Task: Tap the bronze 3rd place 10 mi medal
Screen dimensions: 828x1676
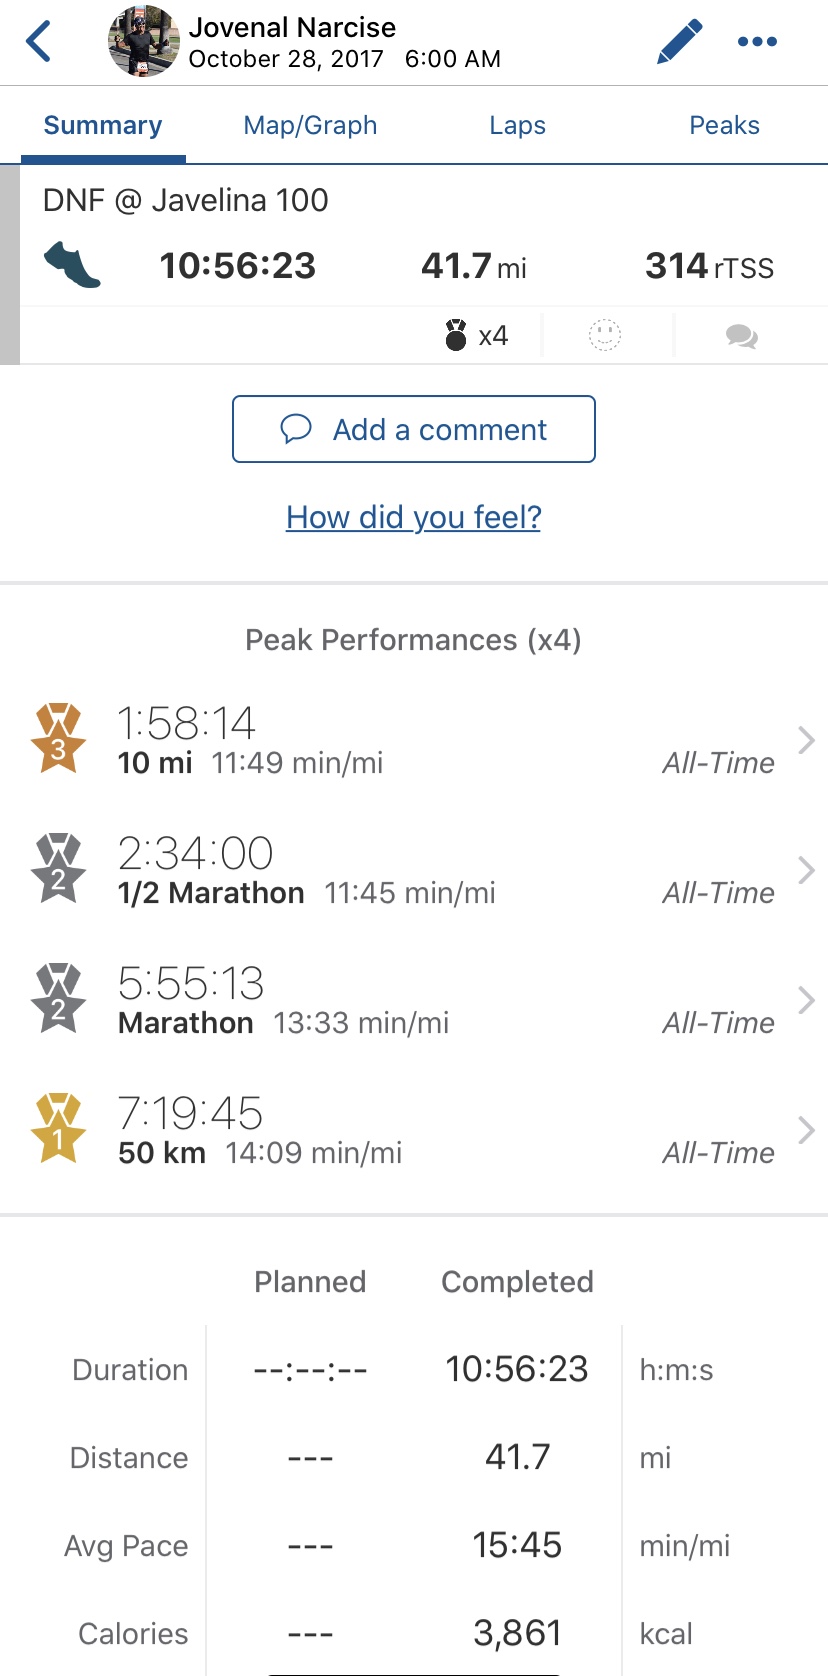Action: tap(59, 739)
